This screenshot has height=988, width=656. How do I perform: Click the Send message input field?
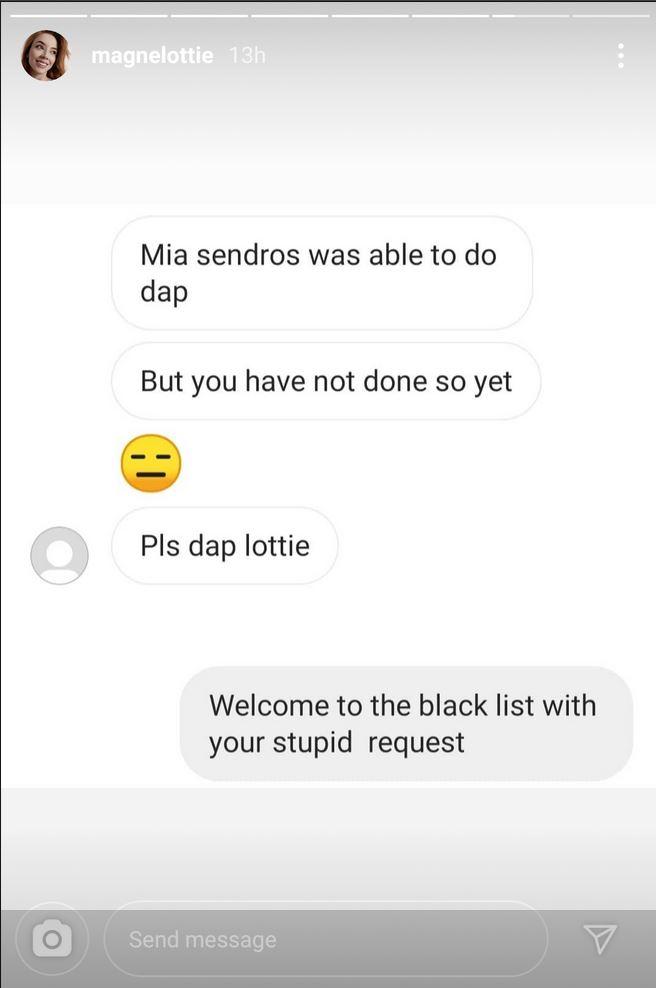pyautogui.click(x=325, y=939)
